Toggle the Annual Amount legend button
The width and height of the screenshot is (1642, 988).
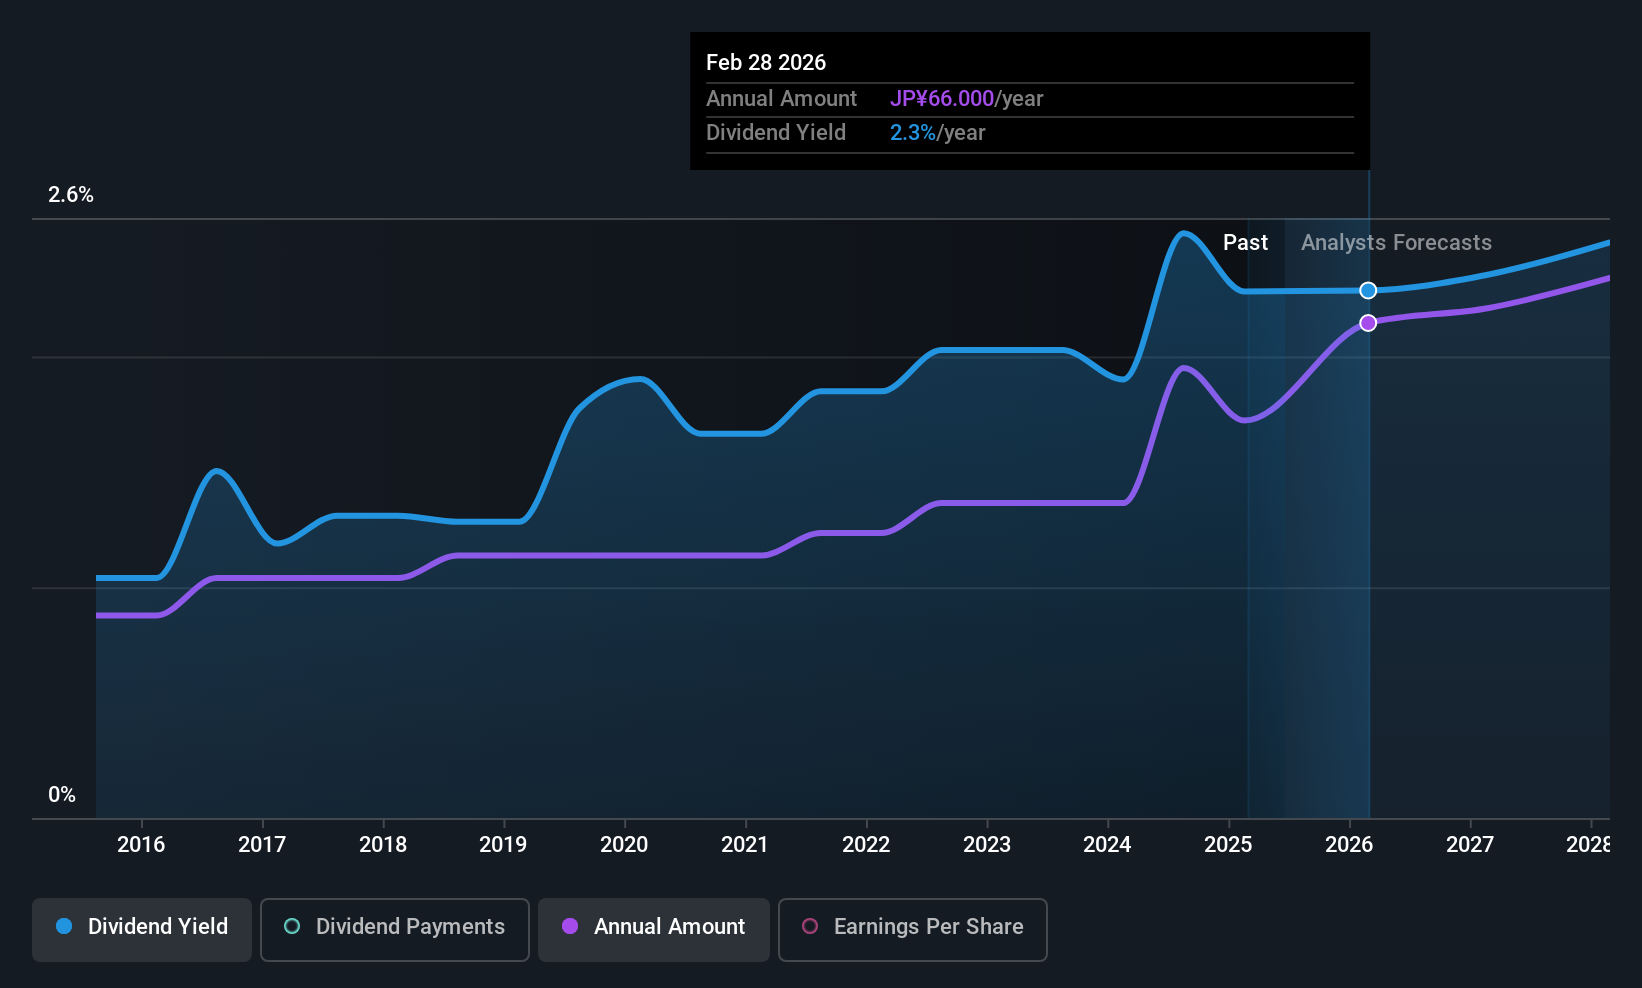pos(654,929)
